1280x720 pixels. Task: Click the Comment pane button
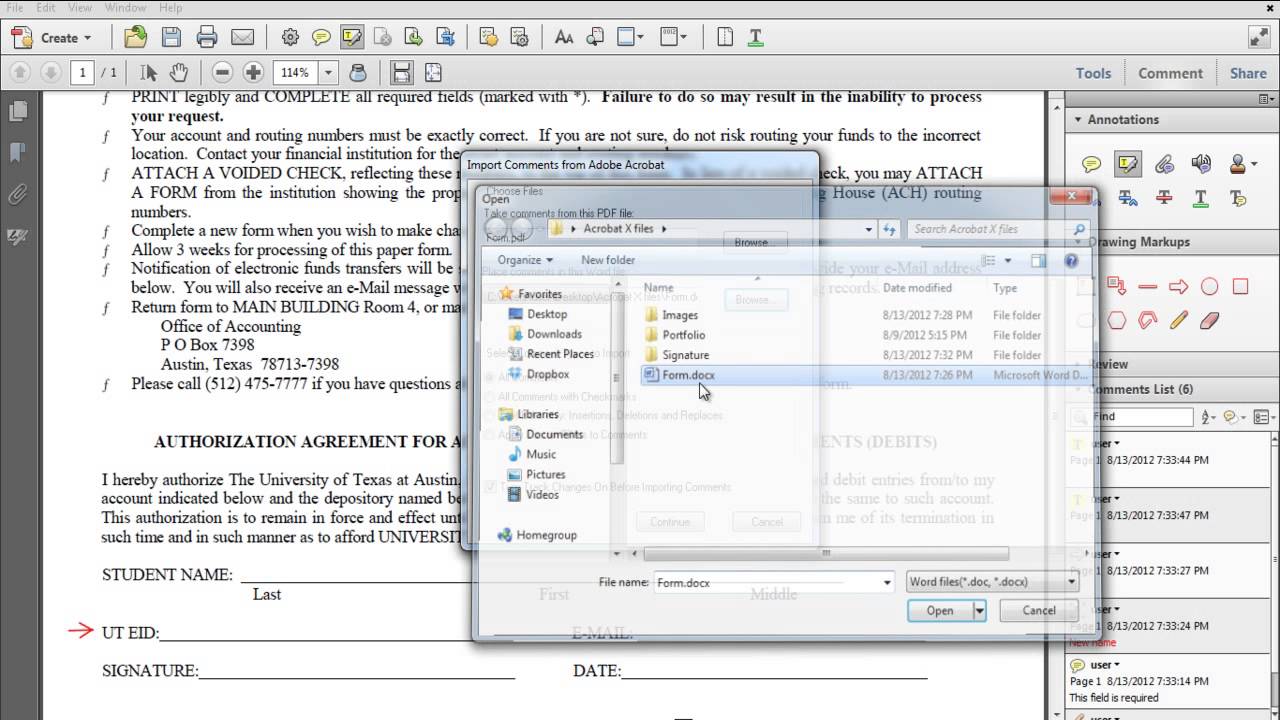point(1170,73)
